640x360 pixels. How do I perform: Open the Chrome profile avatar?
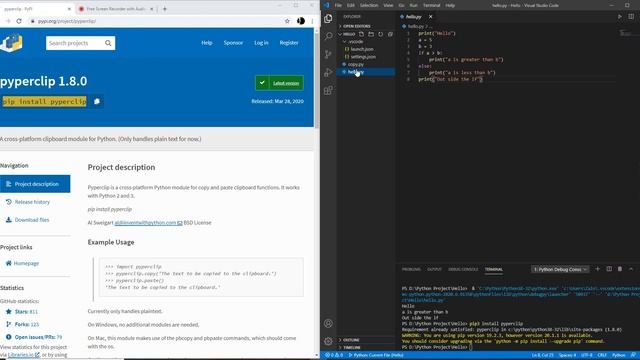tap(301, 21)
